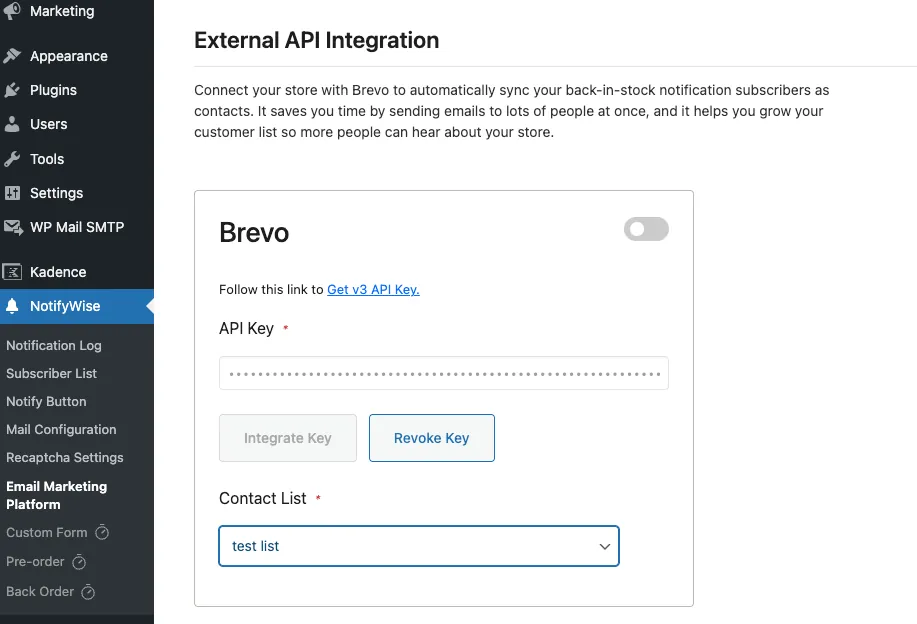Open Mail Configuration submenu item
Viewport: 917px width, 624px height.
61,429
